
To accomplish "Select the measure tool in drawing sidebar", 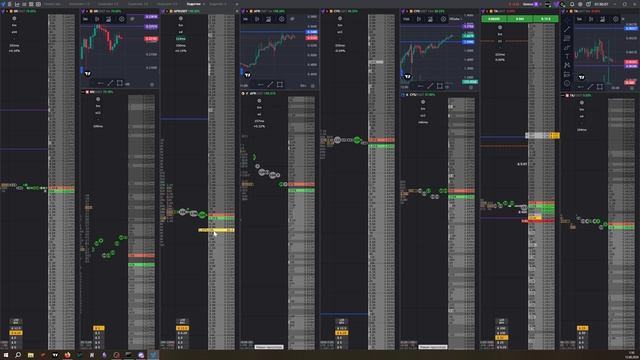I will tap(567, 74).
